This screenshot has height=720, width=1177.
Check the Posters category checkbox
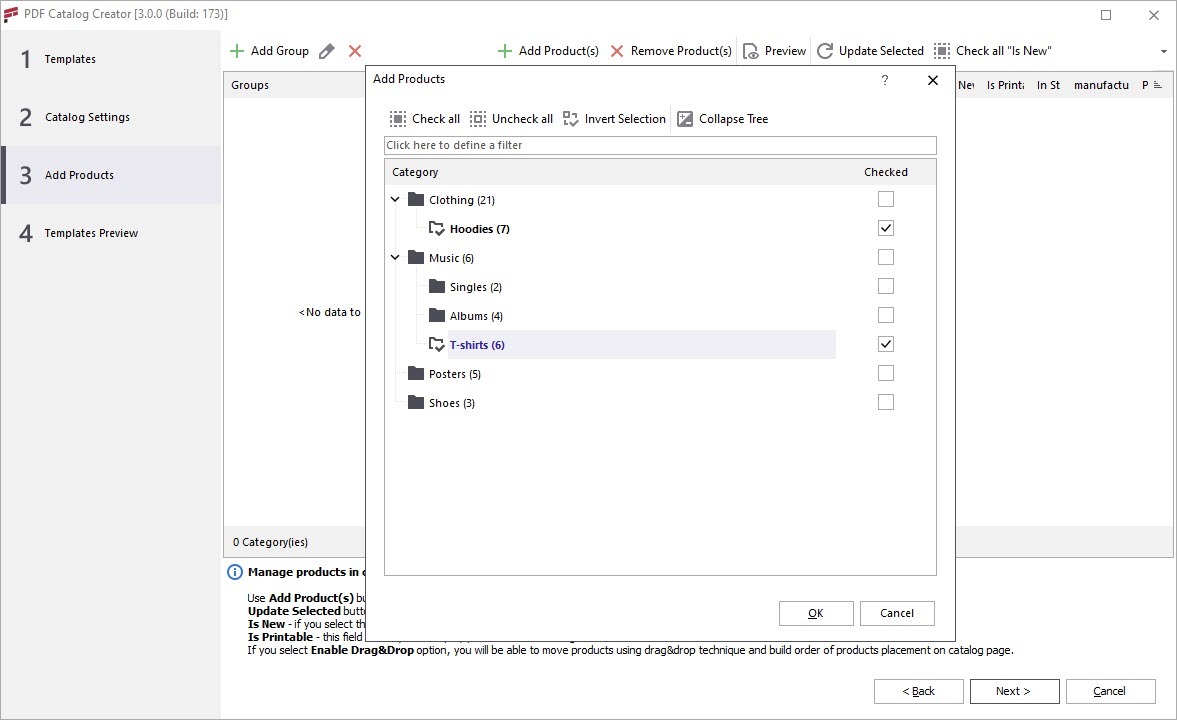pyautogui.click(x=885, y=373)
